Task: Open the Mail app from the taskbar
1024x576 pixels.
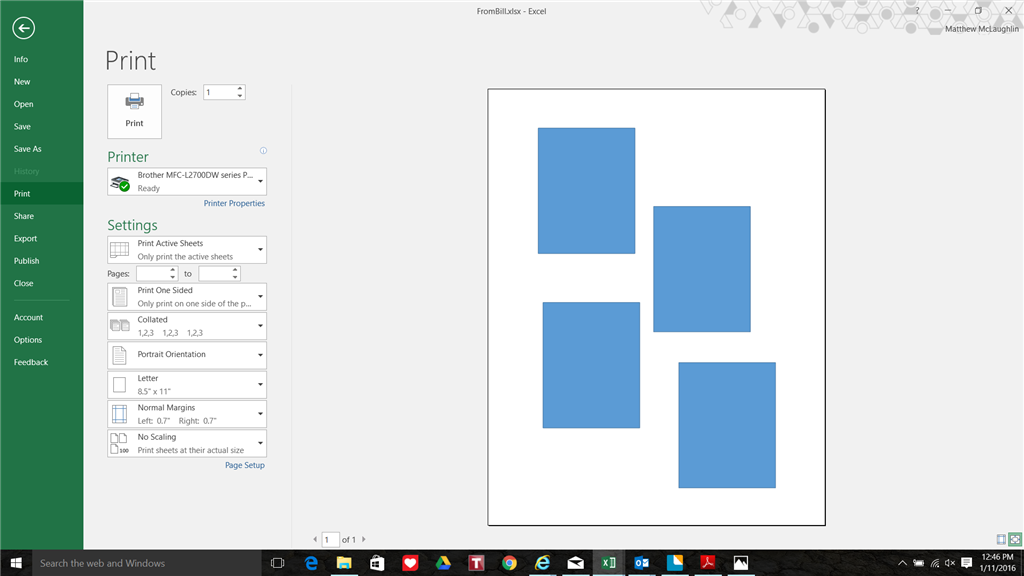Action: pyautogui.click(x=575, y=563)
